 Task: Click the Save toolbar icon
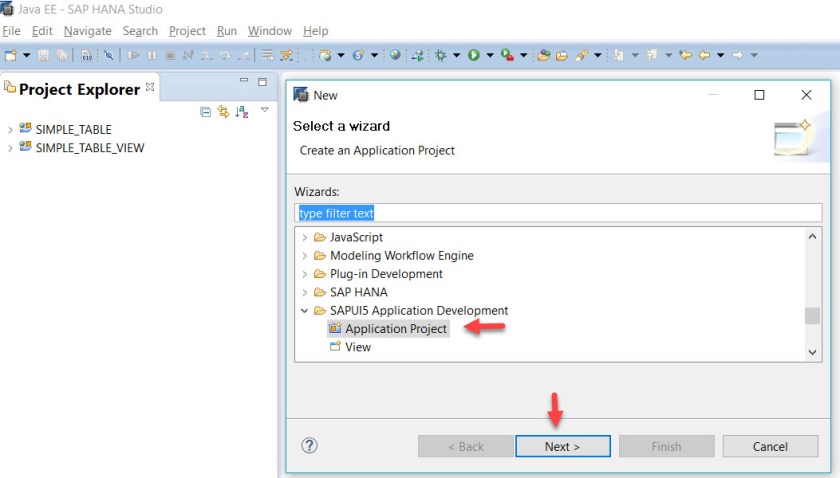tap(43, 55)
